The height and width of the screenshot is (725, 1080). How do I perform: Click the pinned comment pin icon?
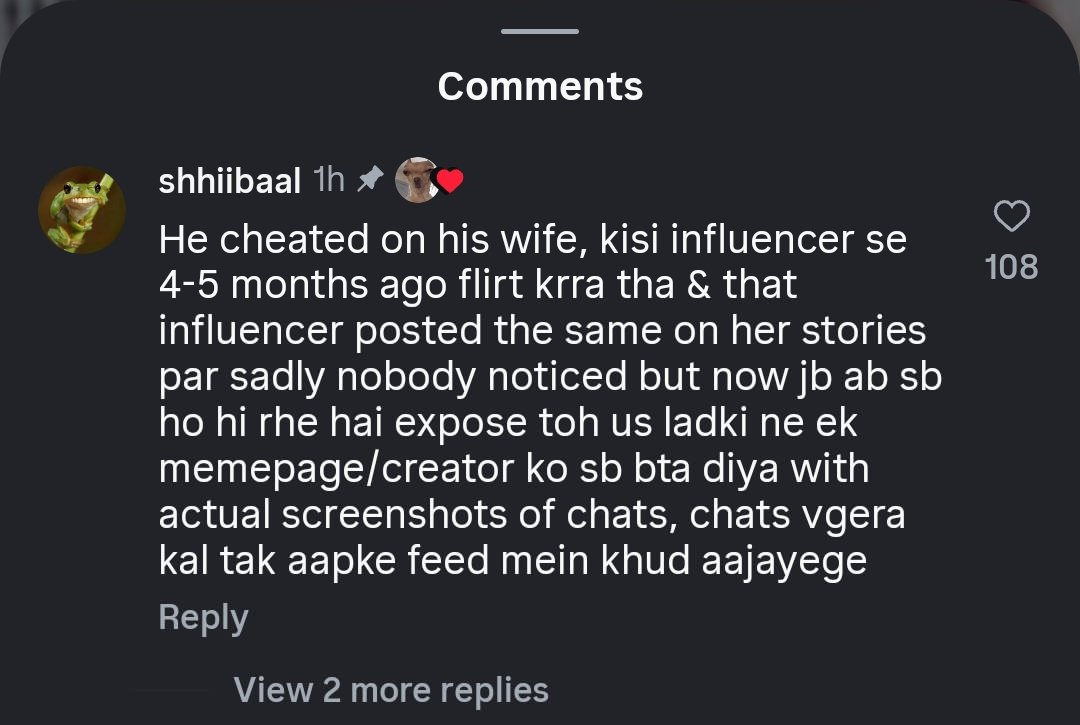tap(370, 180)
